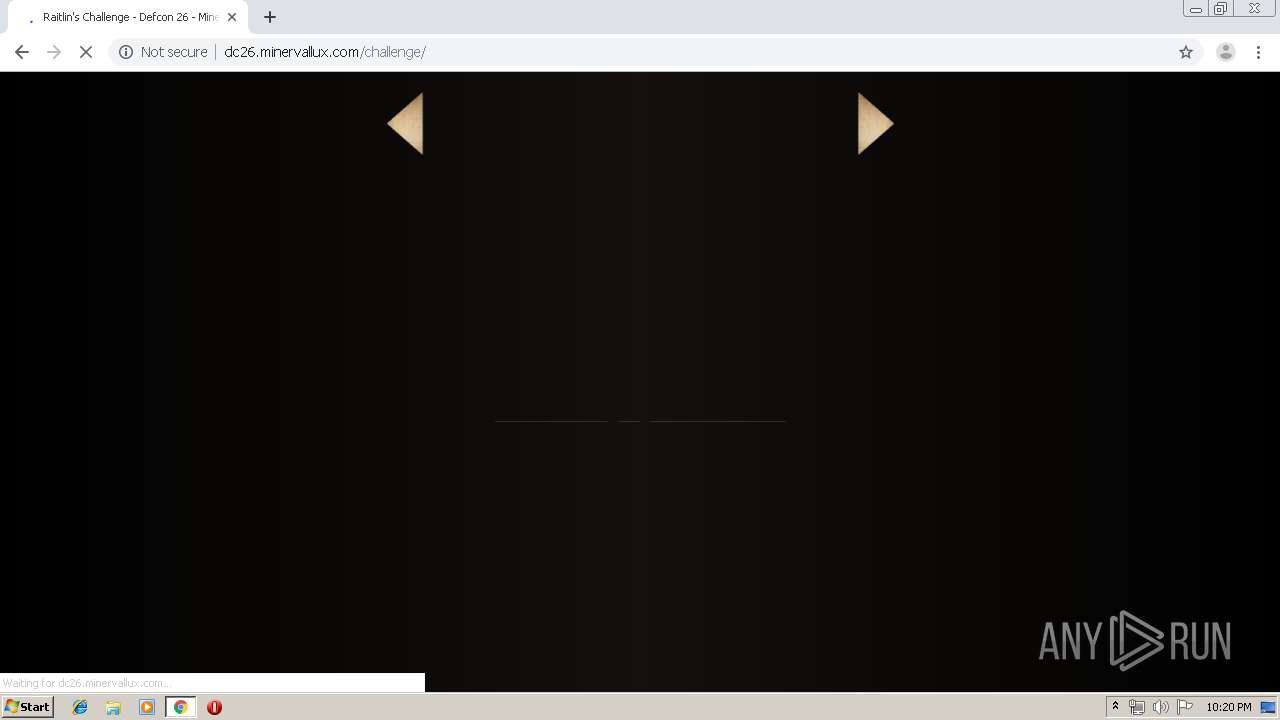Click the 10:20 PM clock
Image resolution: width=1280 pixels, height=720 pixels.
pos(1228,707)
